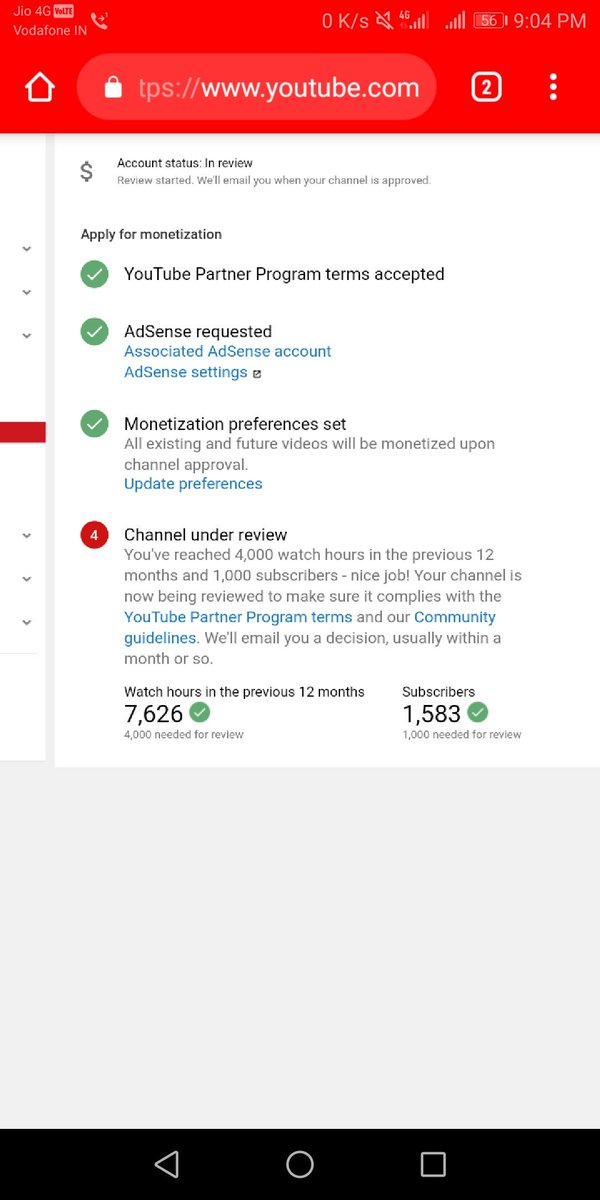Click the Apply for monetization heading
The image size is (600, 1200).
coord(151,234)
